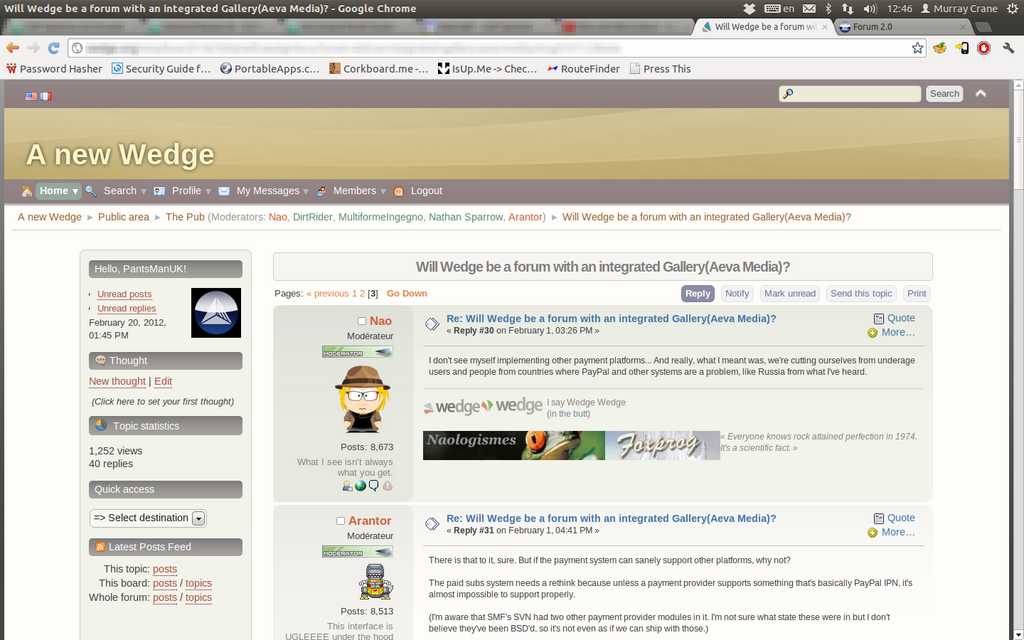Open the system volume indicator in top panel

pyautogui.click(x=869, y=8)
